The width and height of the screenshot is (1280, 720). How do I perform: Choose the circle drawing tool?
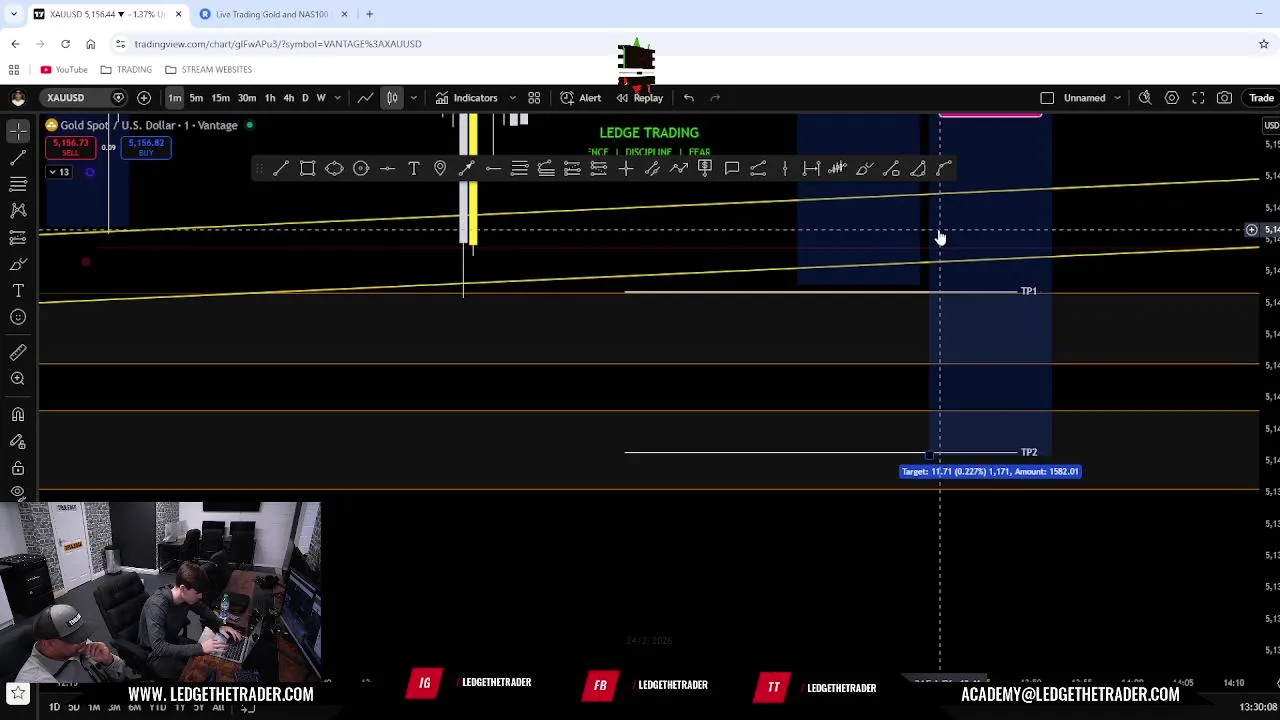click(361, 169)
